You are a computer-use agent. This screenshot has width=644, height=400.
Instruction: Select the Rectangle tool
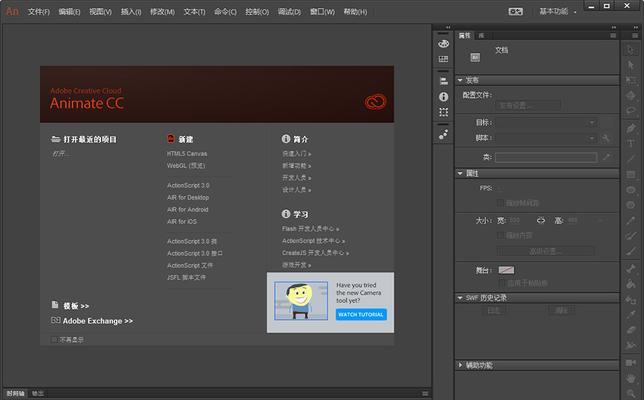(631, 175)
